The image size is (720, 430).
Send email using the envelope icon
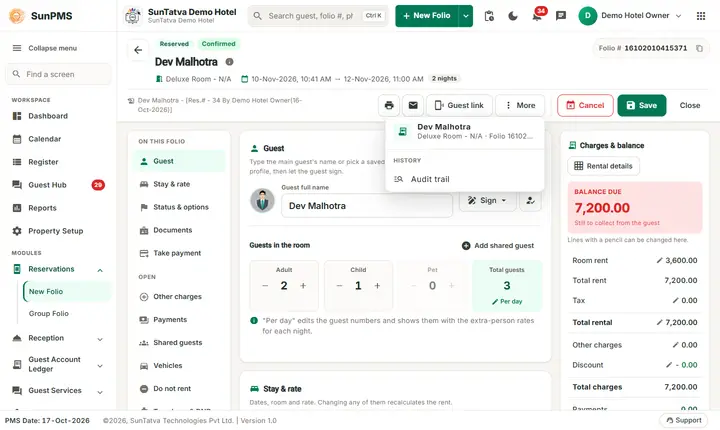click(x=413, y=105)
